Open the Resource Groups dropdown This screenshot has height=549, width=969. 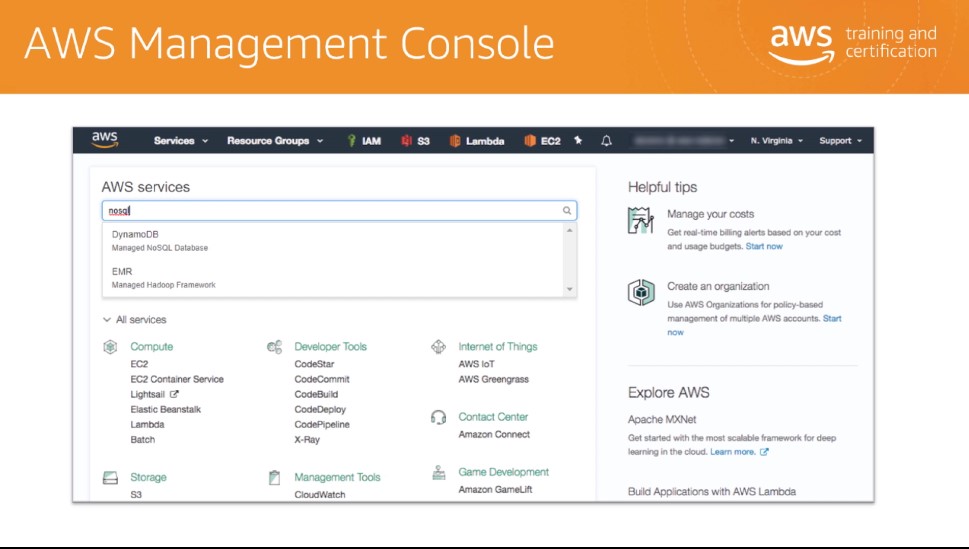(x=275, y=140)
